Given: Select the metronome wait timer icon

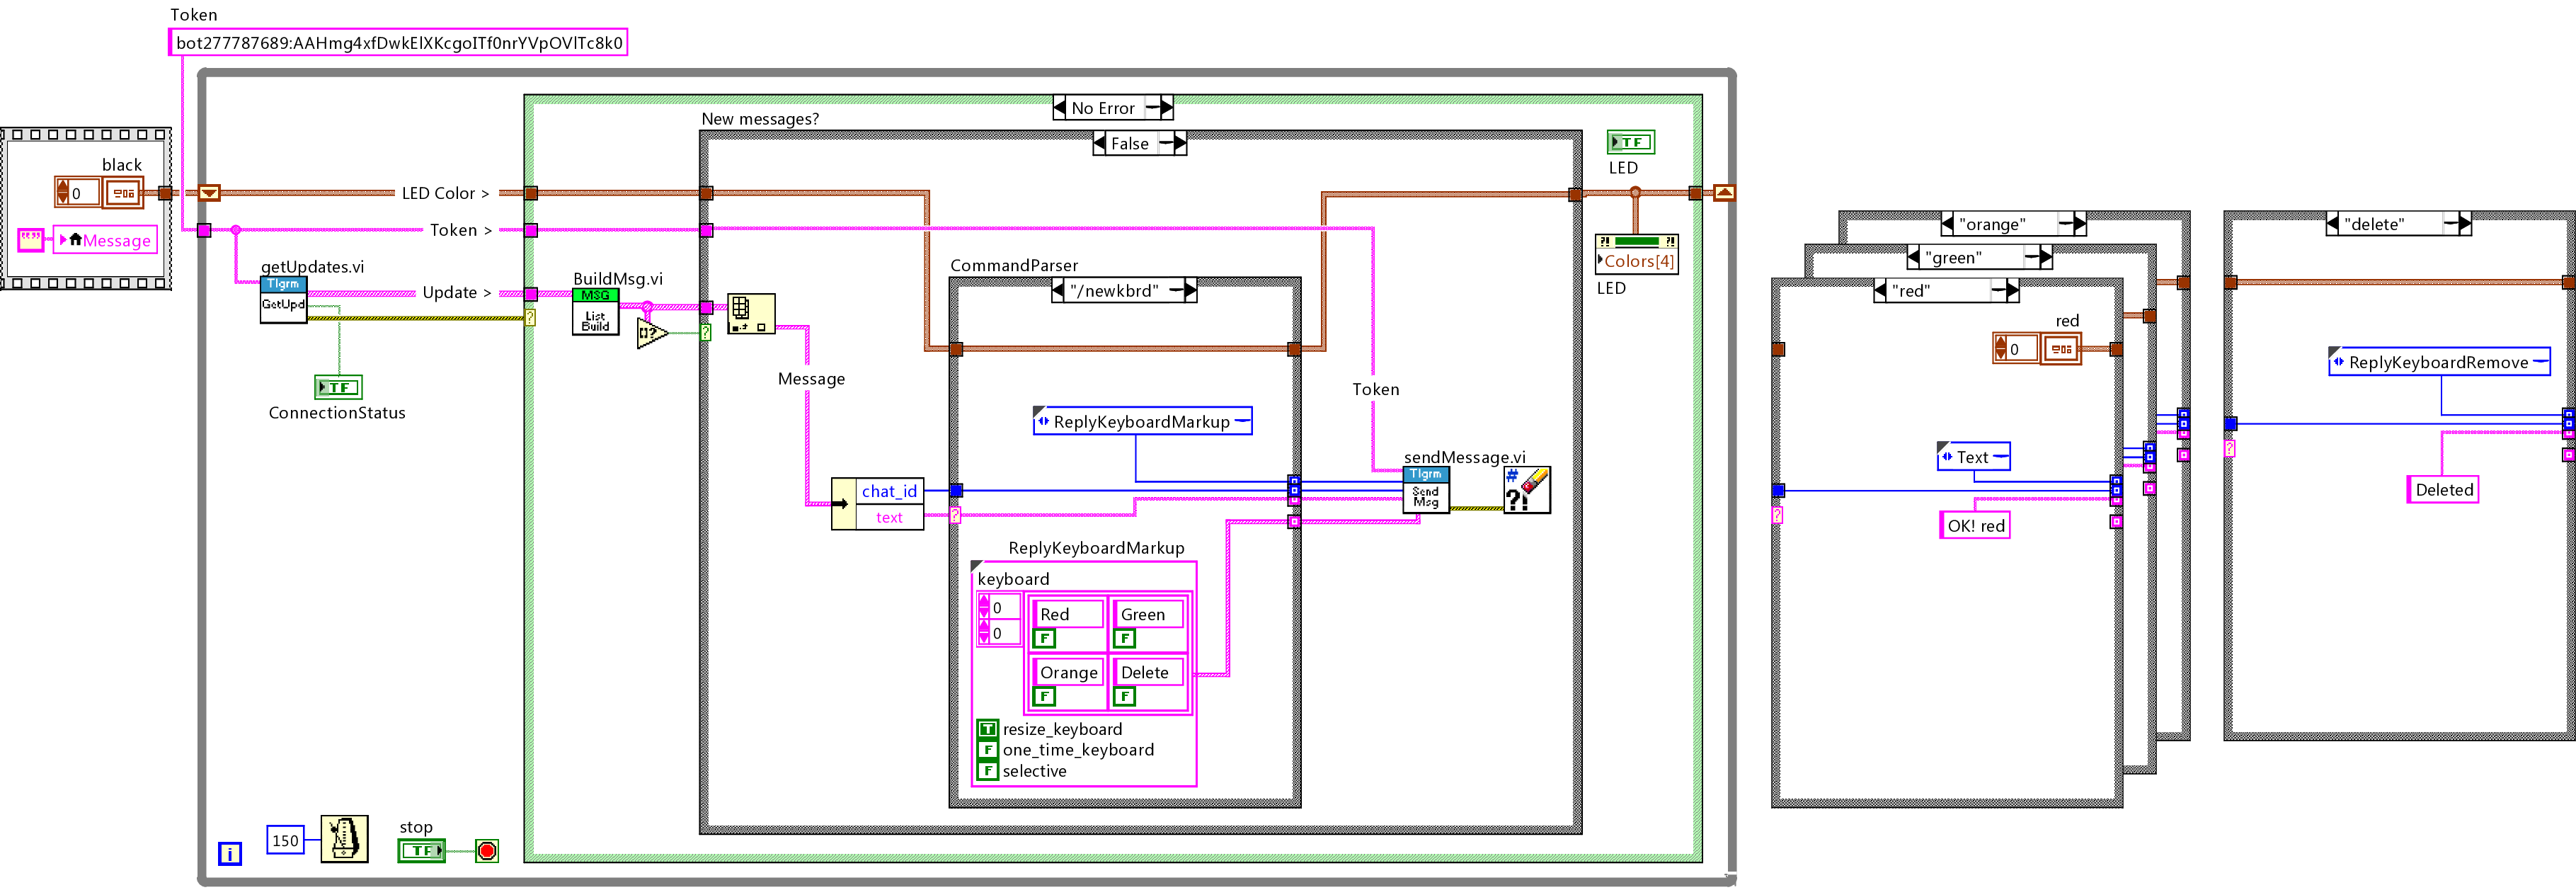Looking at the screenshot, I should tap(344, 838).
